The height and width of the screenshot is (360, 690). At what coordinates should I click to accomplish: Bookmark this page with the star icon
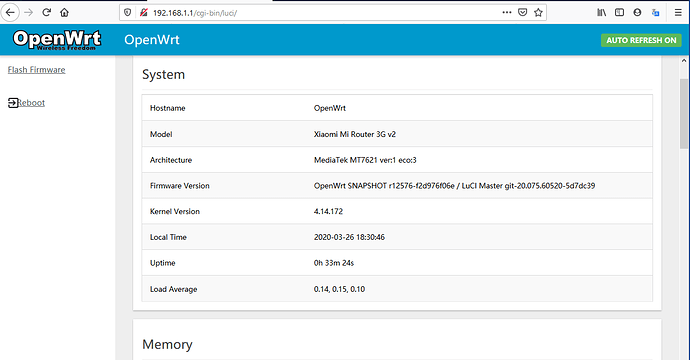coord(538,12)
